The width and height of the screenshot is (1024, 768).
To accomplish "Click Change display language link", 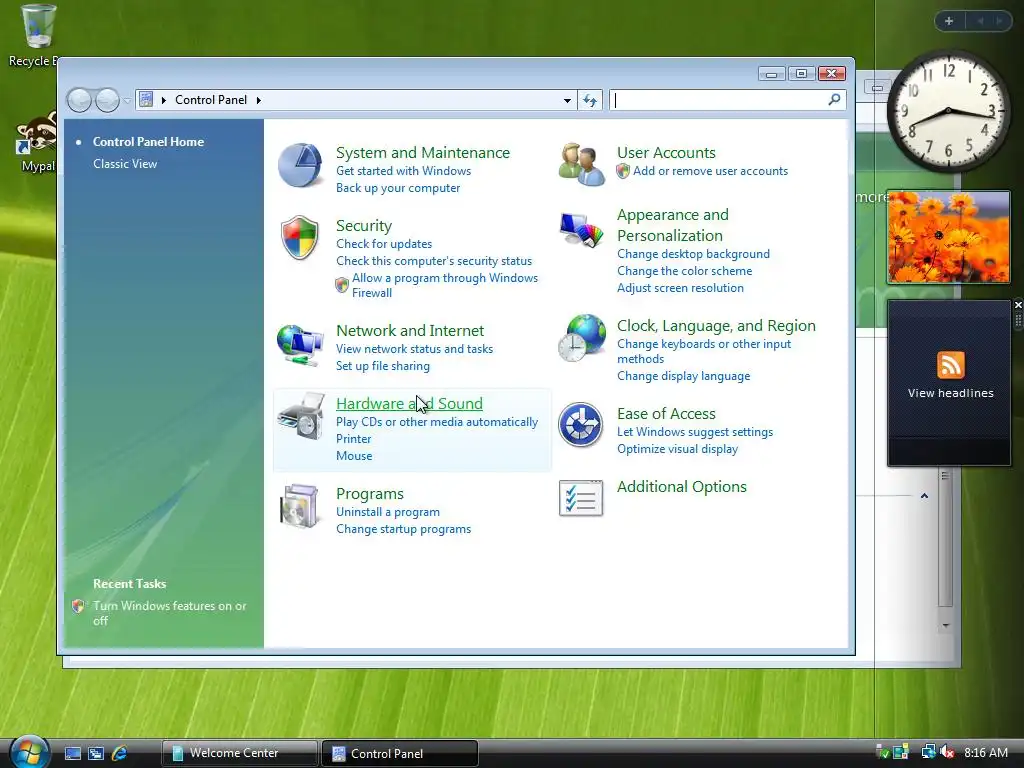I will coord(683,376).
